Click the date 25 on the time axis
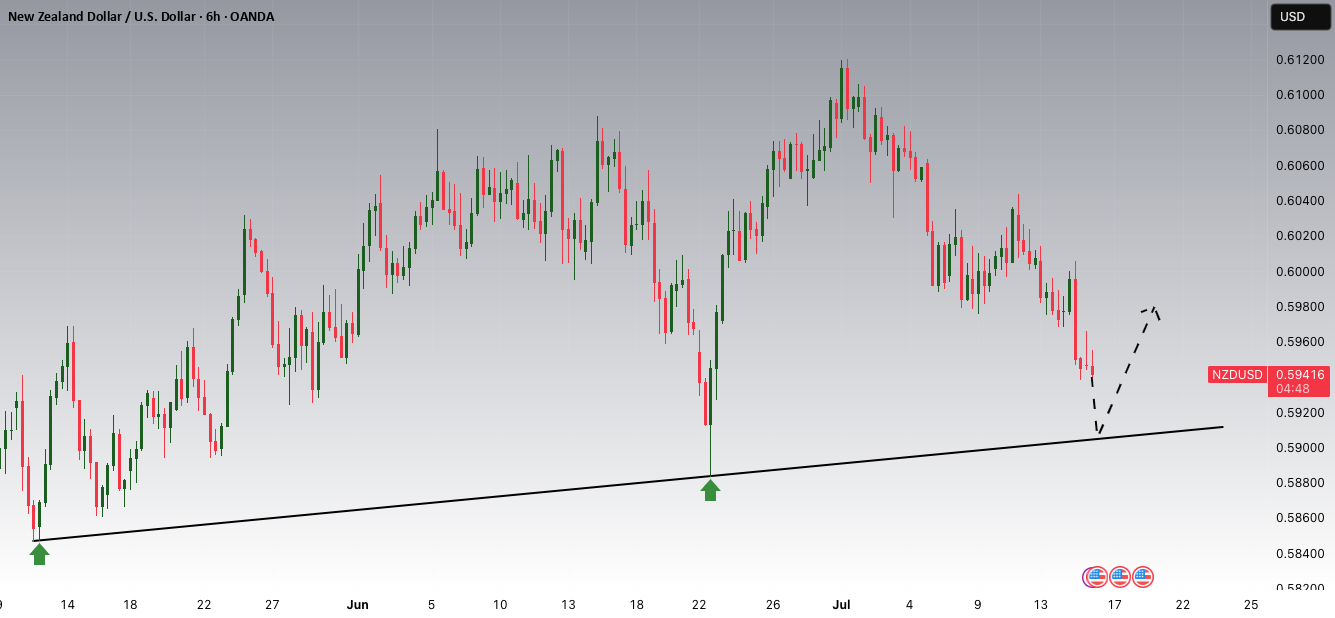The width and height of the screenshot is (1335, 618). click(1251, 605)
